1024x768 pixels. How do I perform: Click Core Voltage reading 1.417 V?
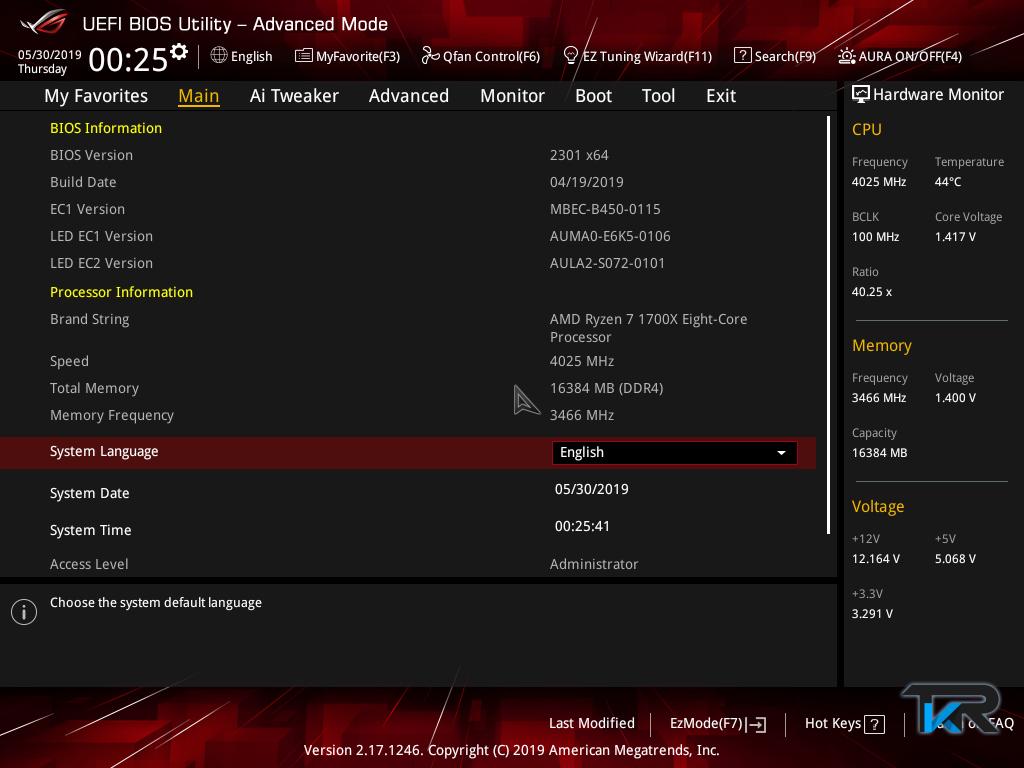click(x=955, y=237)
